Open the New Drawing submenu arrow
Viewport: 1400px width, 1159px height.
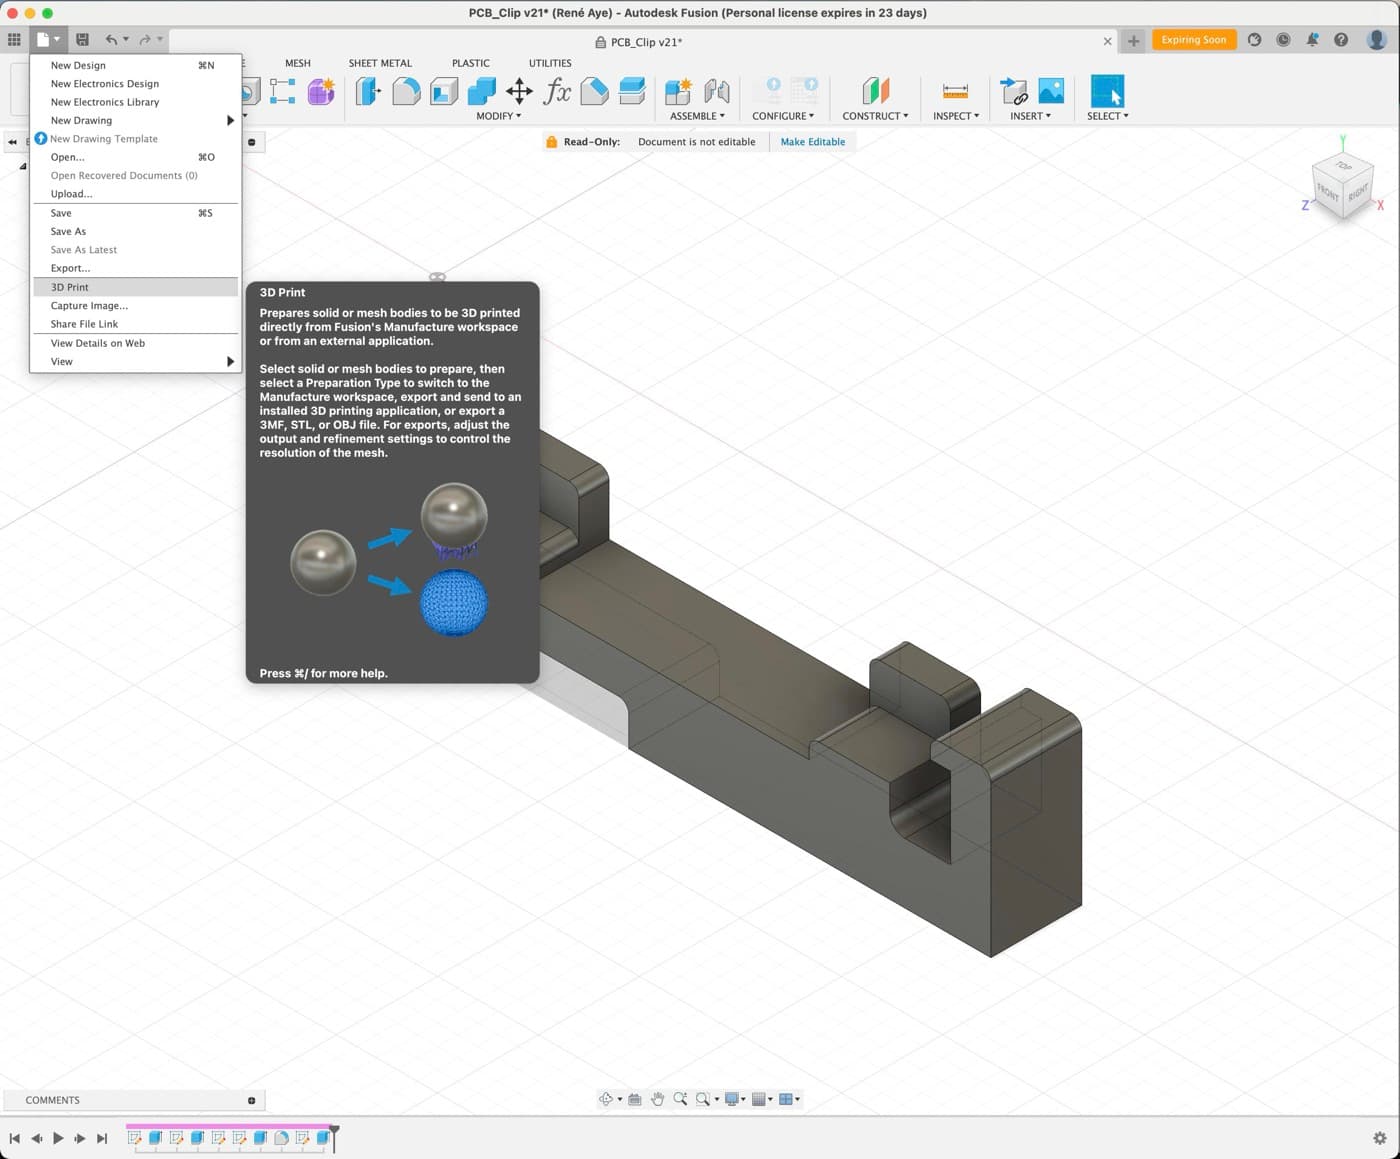pyautogui.click(x=230, y=120)
